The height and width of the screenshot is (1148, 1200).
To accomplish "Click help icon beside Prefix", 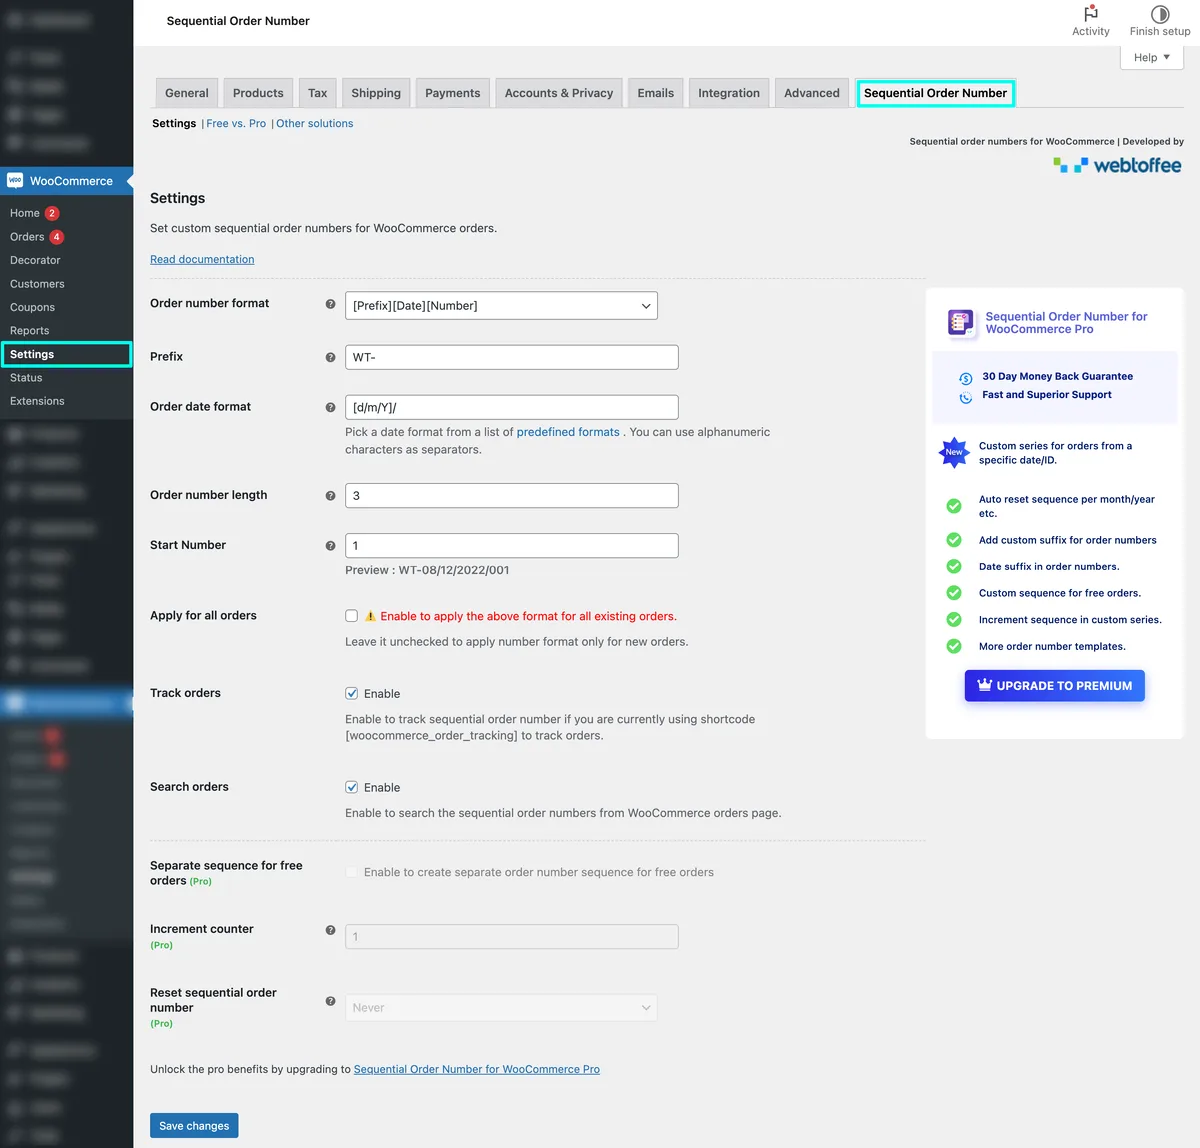I will (330, 357).
